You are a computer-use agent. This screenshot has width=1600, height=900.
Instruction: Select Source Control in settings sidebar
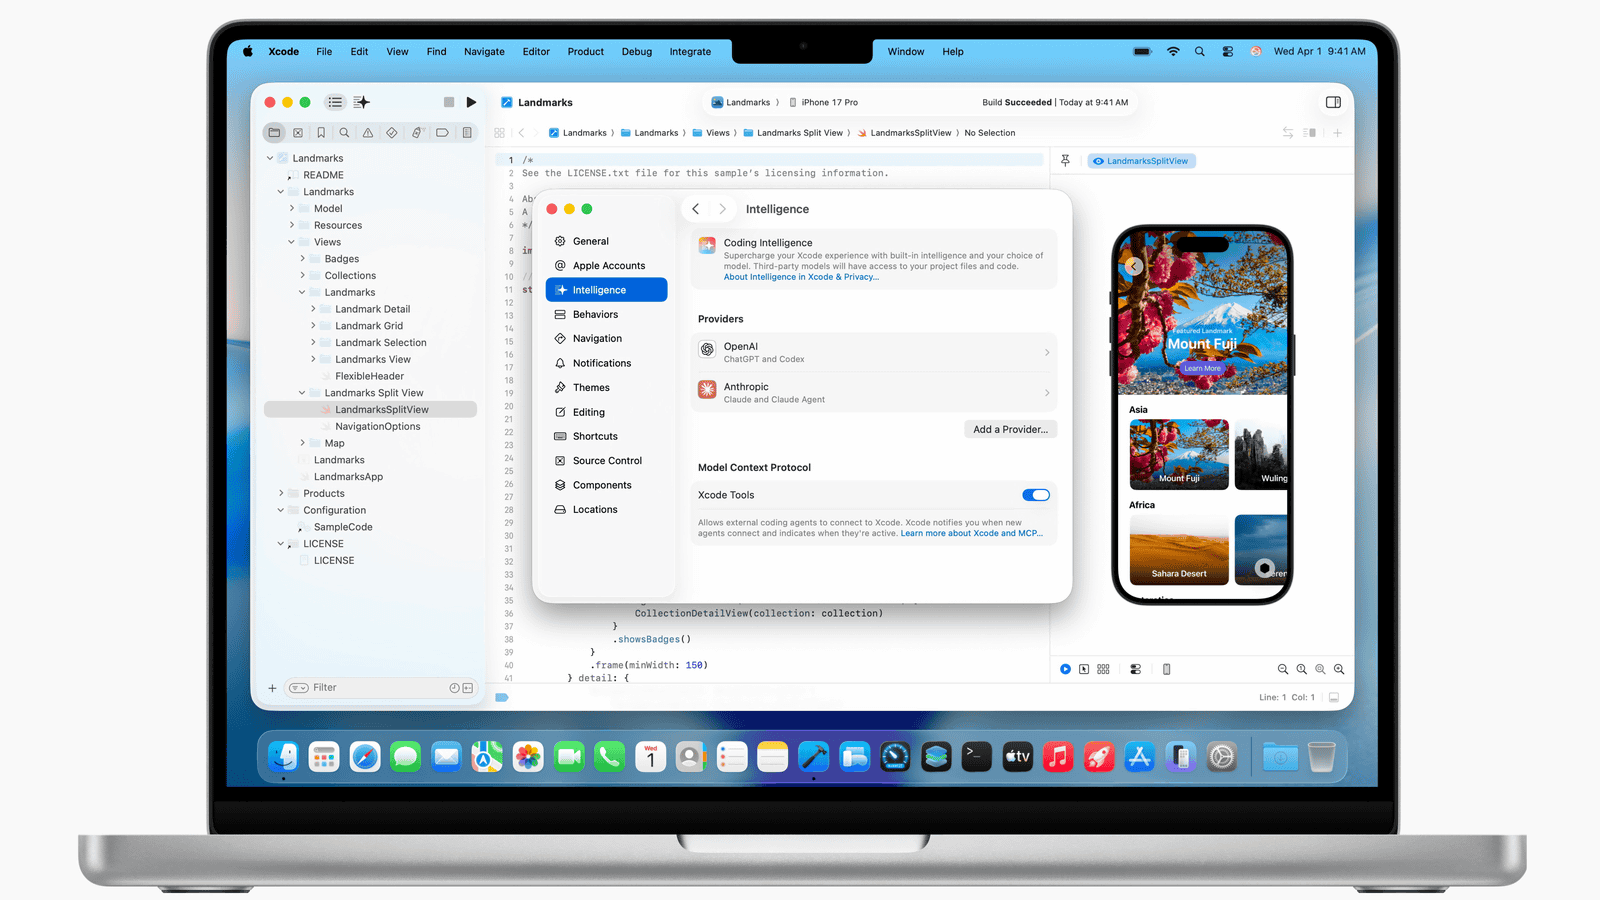(607, 461)
